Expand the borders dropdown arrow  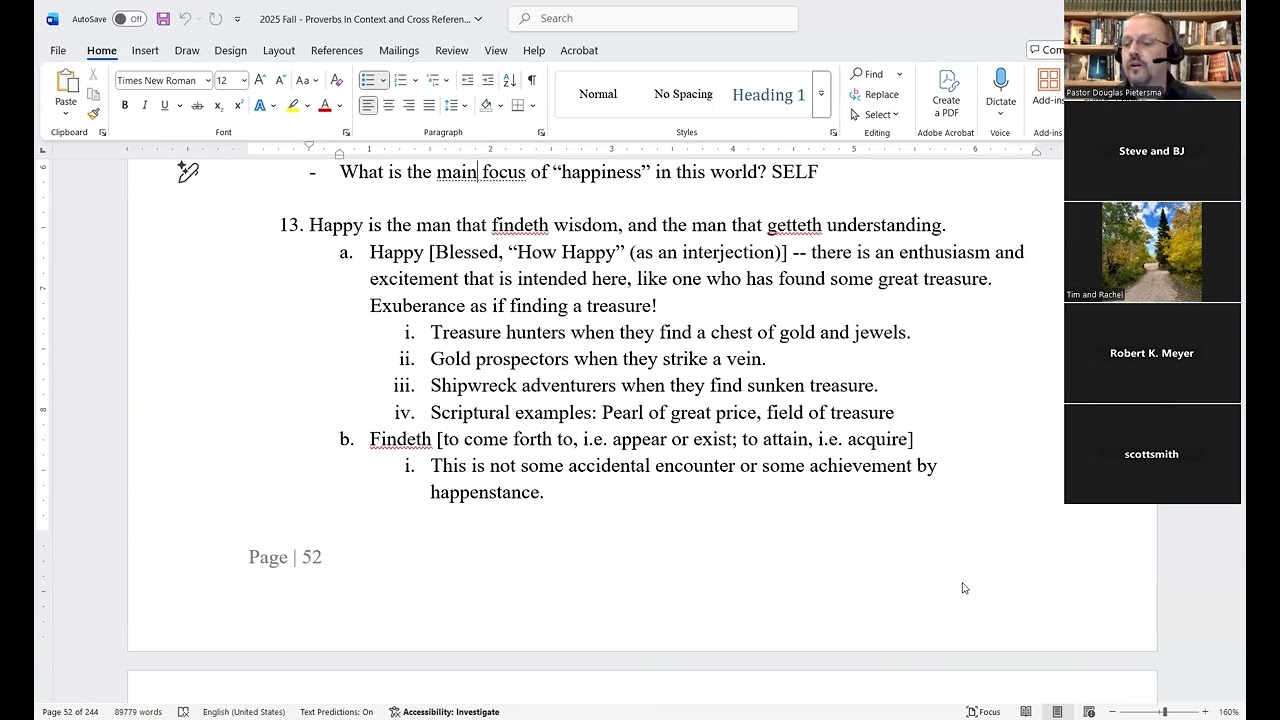click(532, 105)
